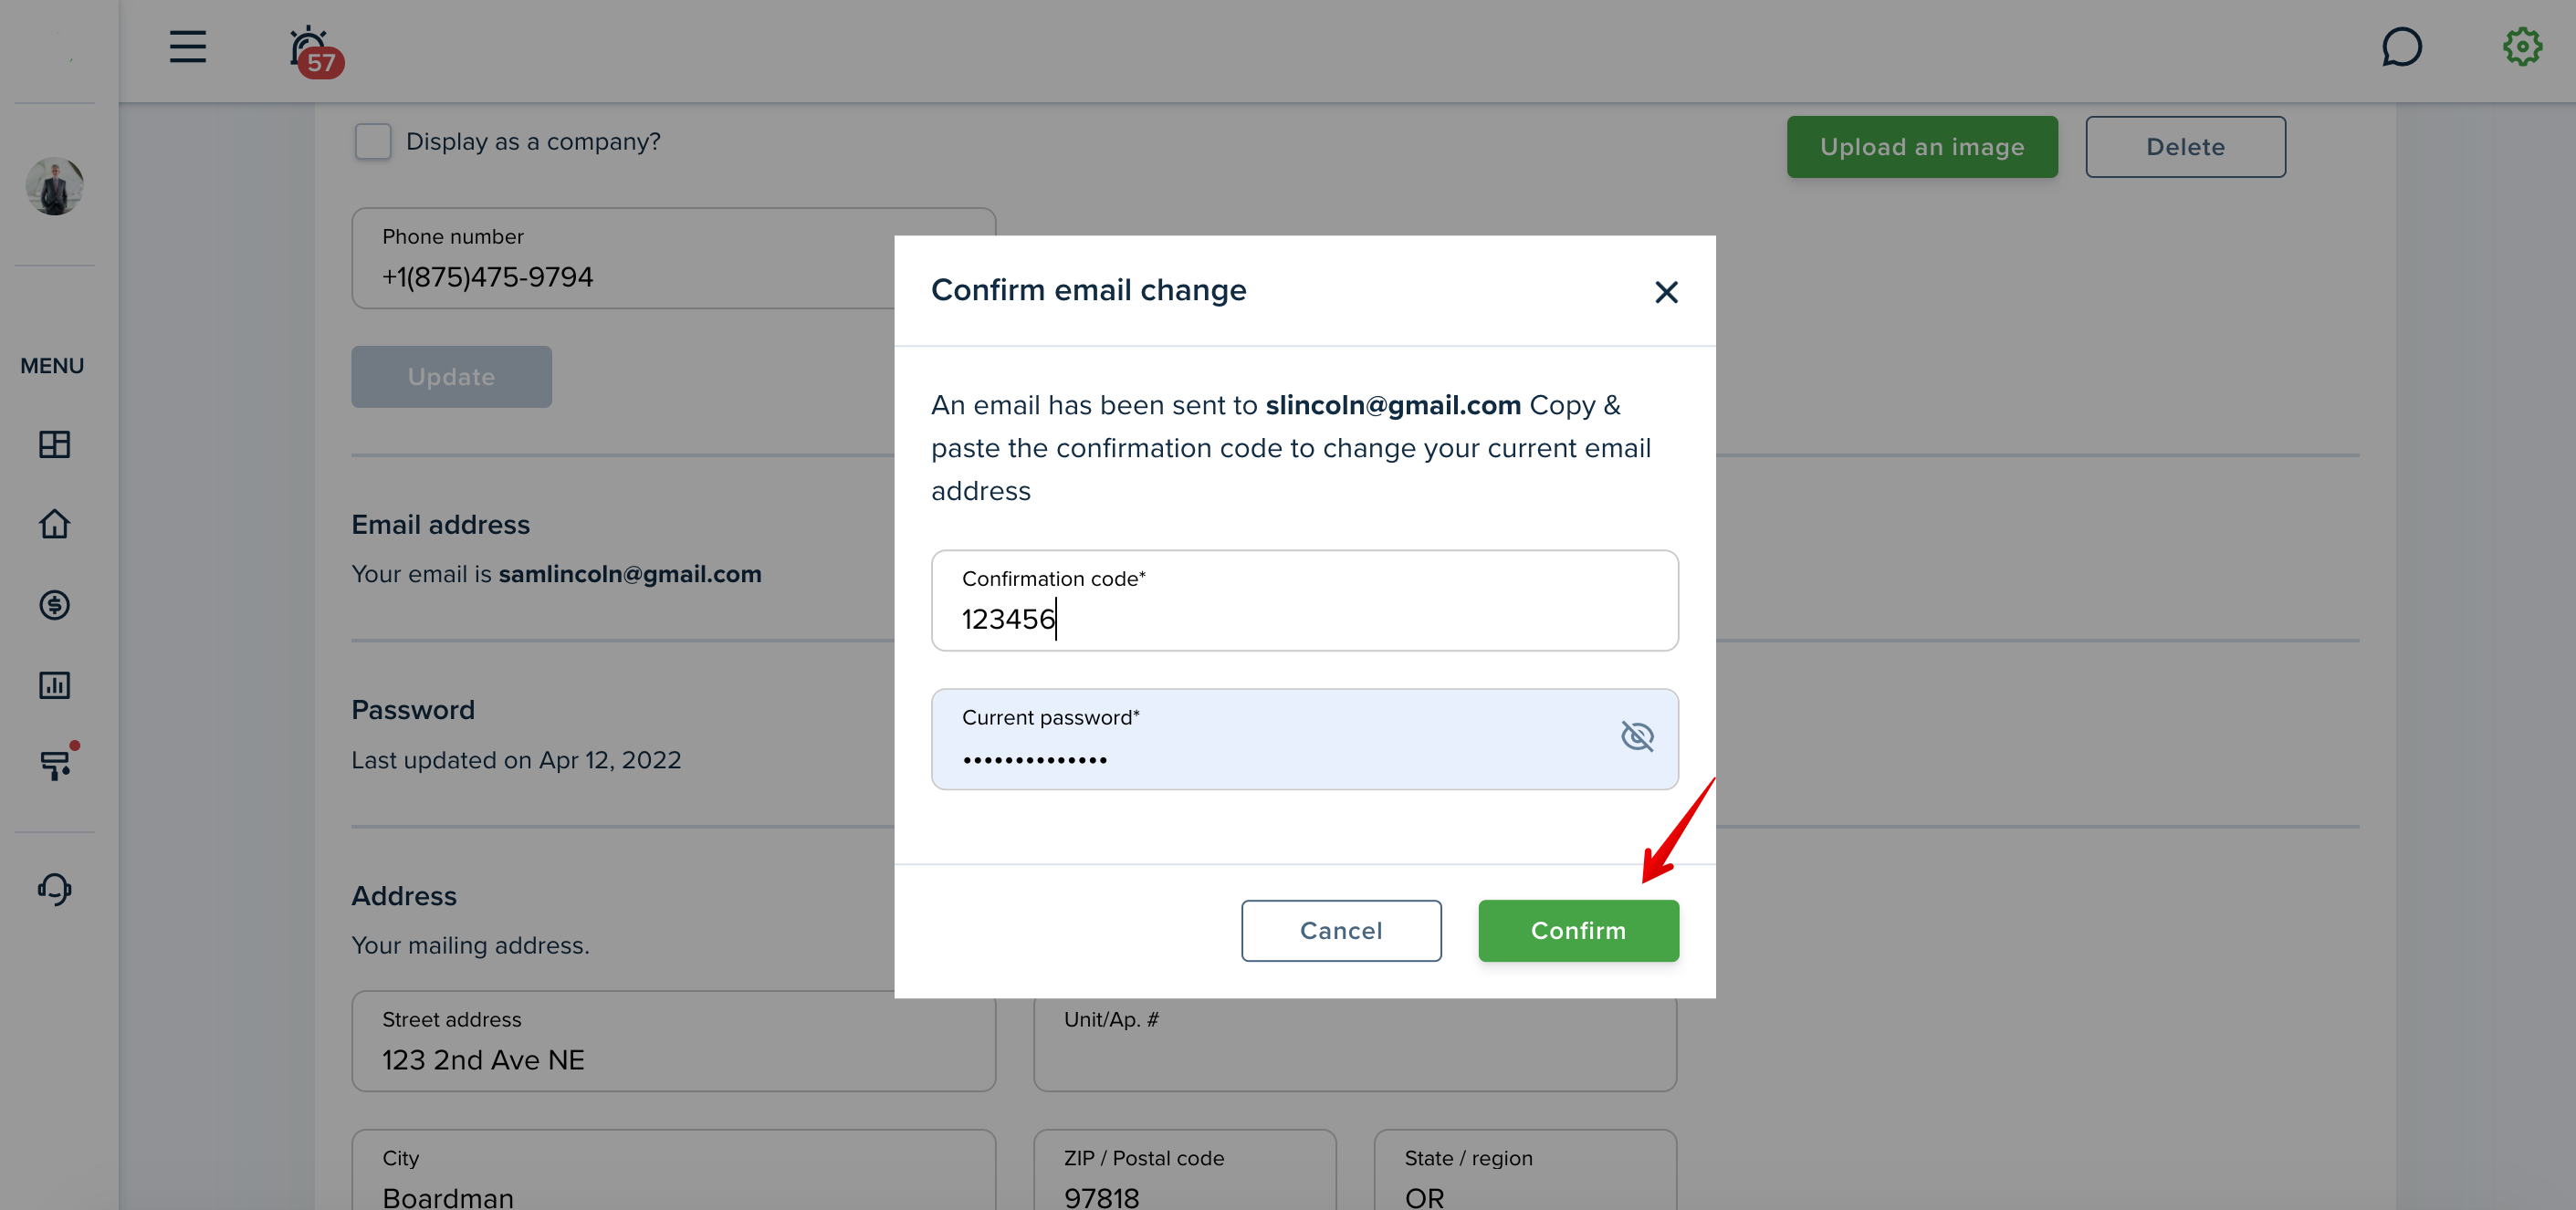Click the Address section heading
Image resolution: width=2576 pixels, height=1210 pixels.
pos(404,896)
